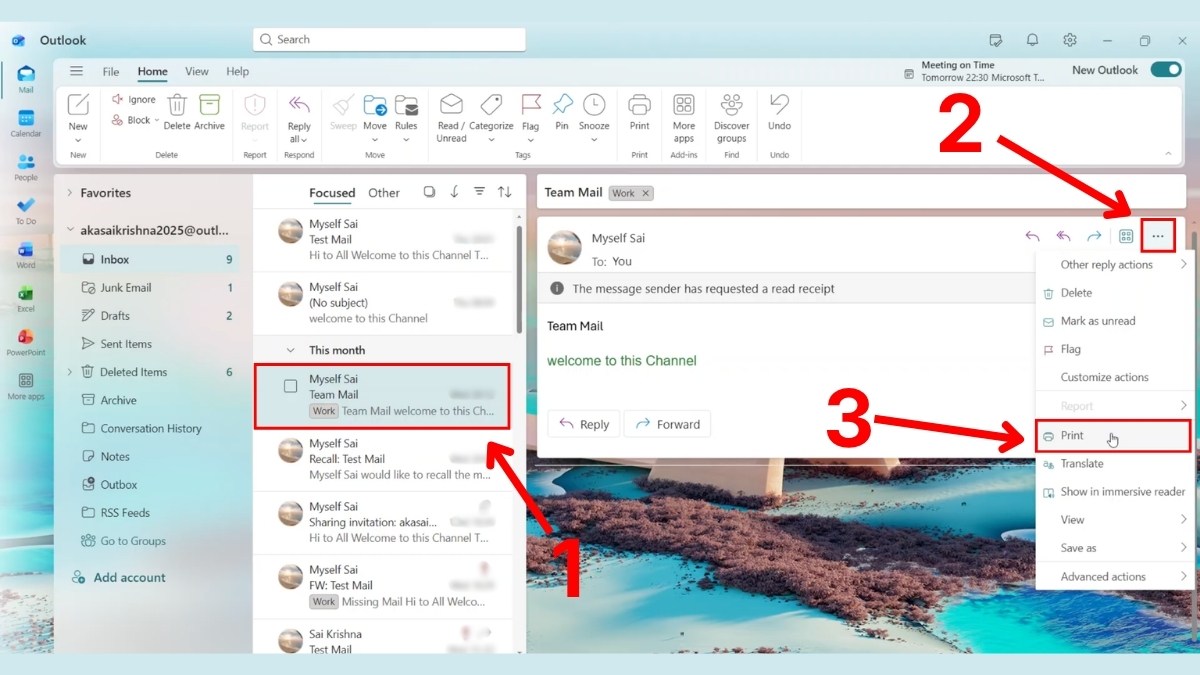Click the filter icon in message list

479,192
